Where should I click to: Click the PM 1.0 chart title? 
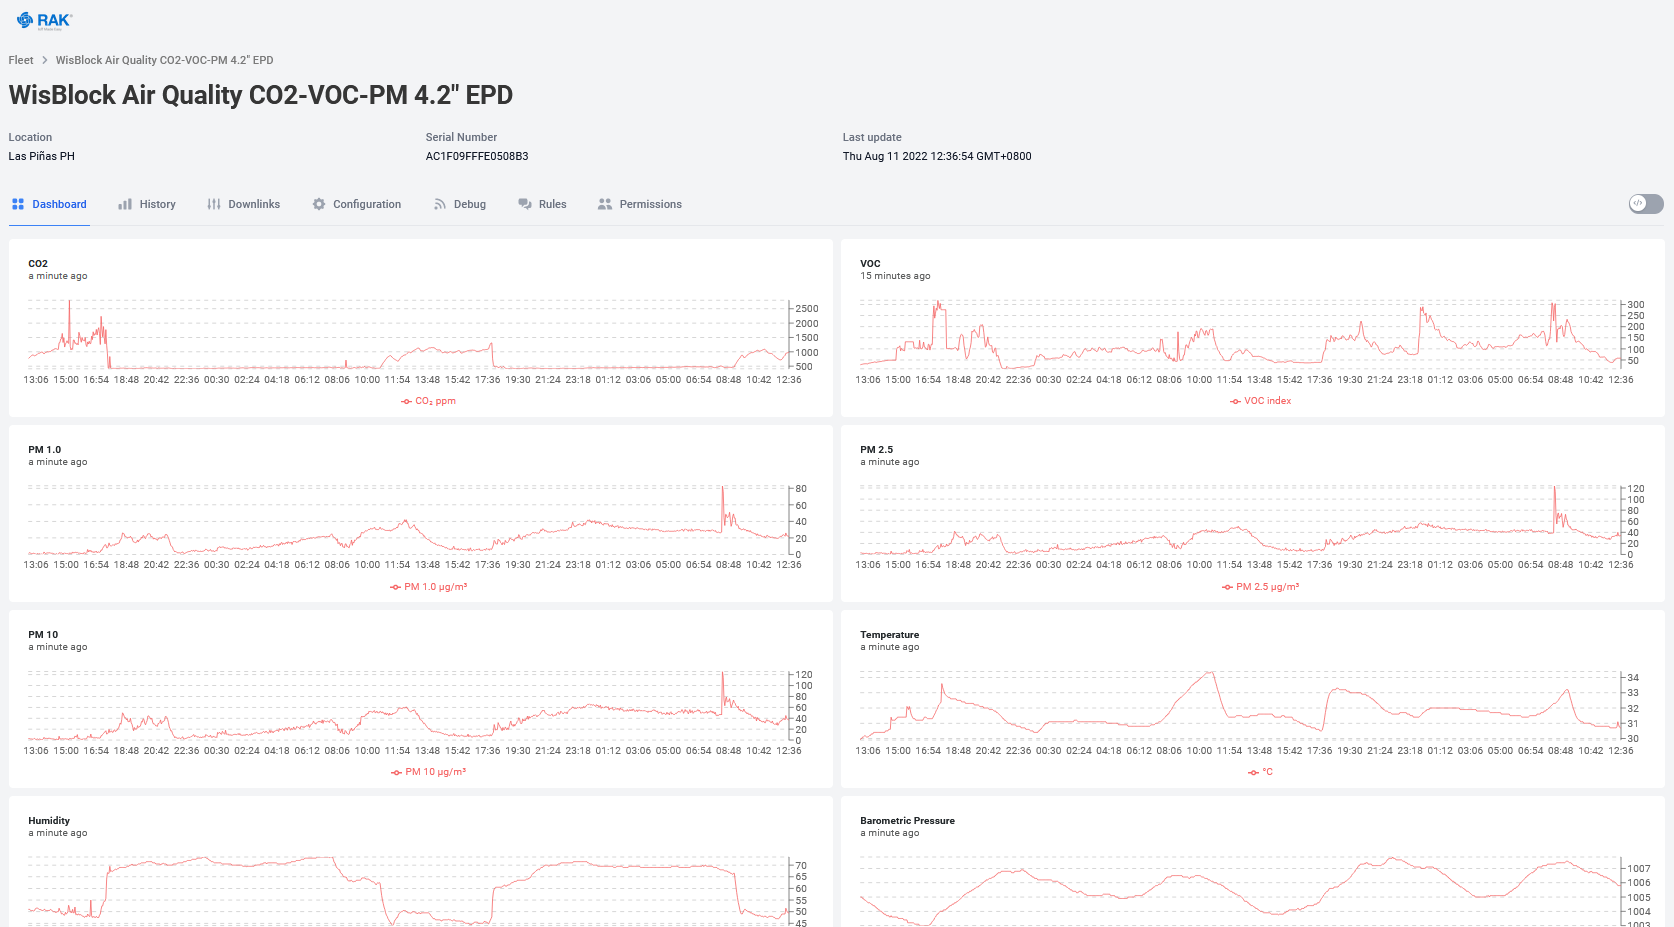coord(44,450)
